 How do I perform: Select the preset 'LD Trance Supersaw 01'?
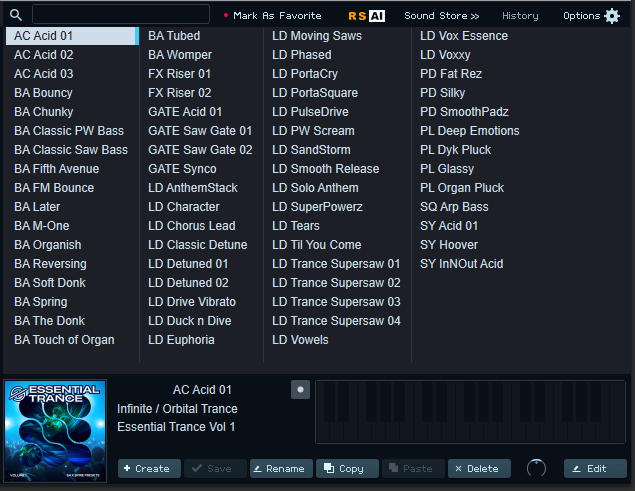pyautogui.click(x=336, y=264)
